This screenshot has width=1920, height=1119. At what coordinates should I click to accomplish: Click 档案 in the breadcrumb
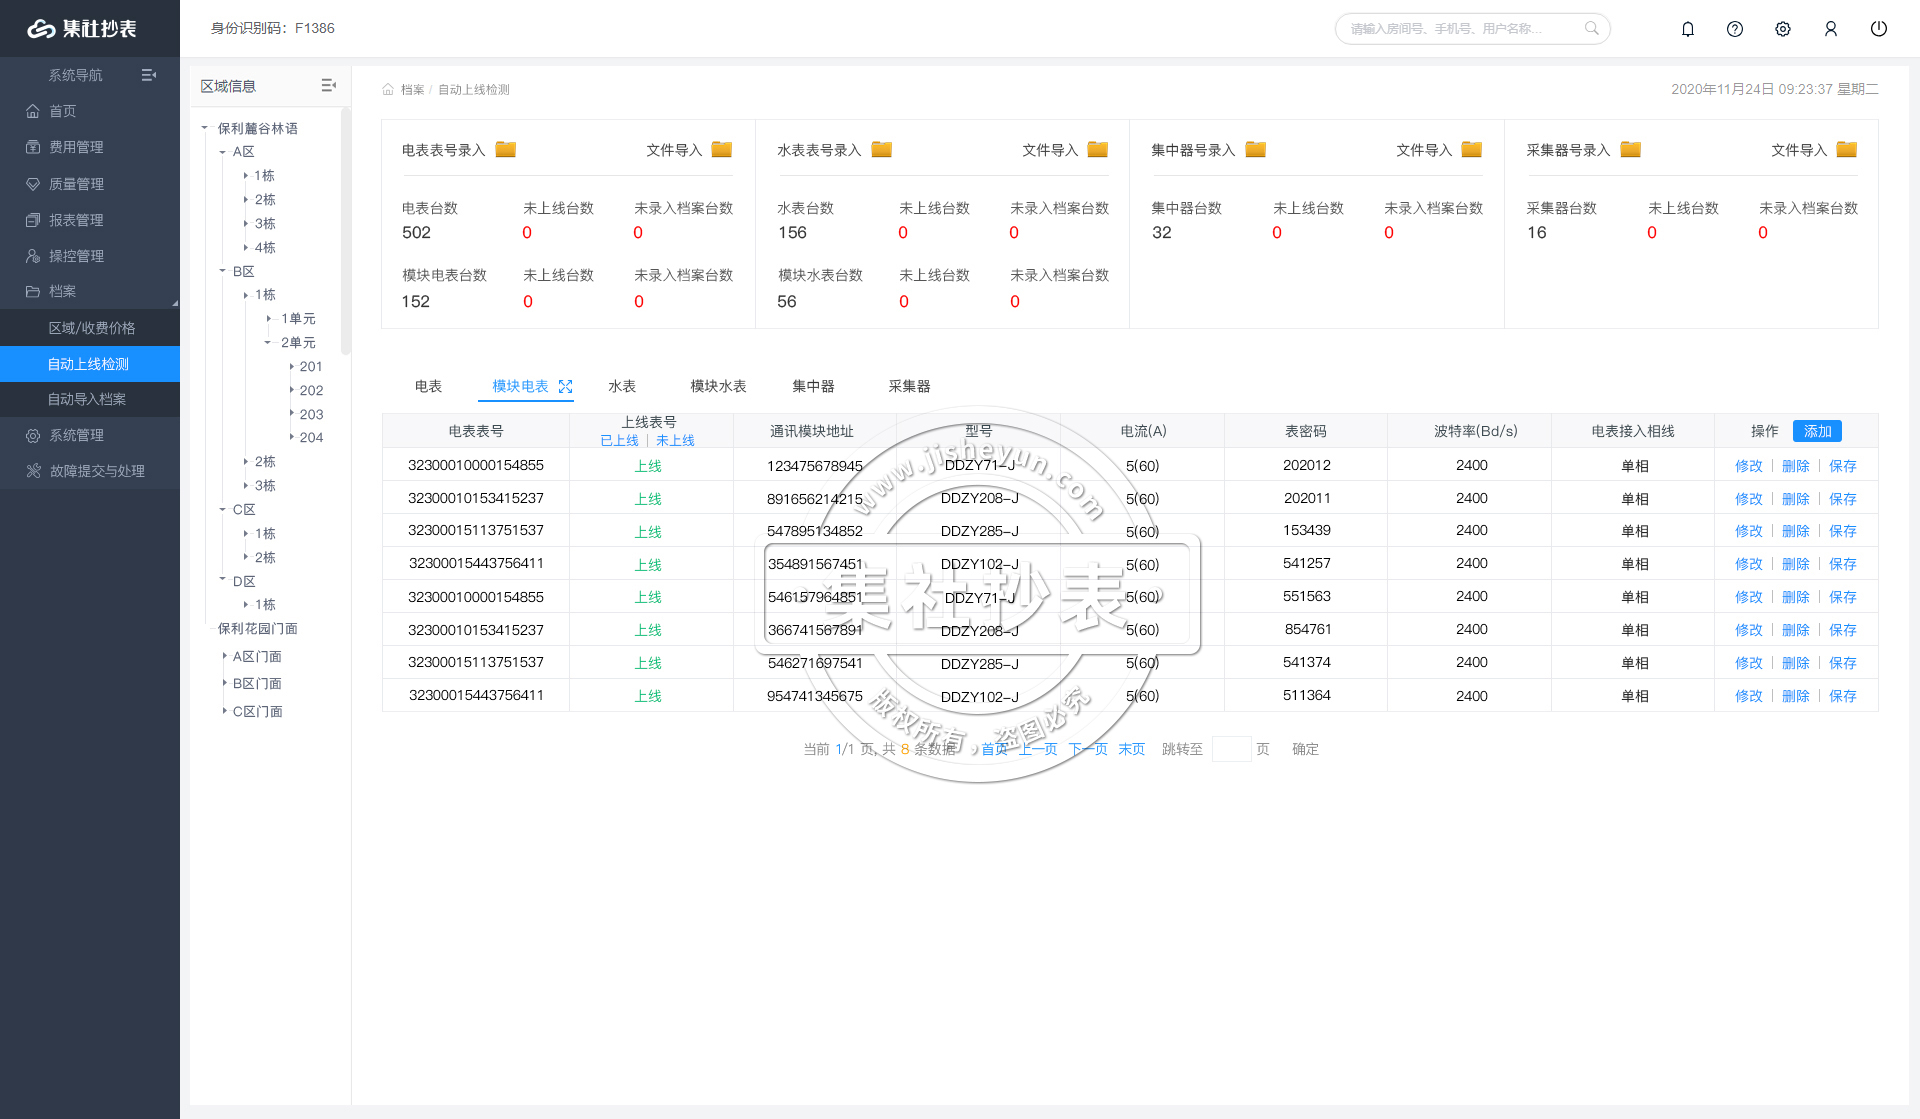click(x=413, y=90)
